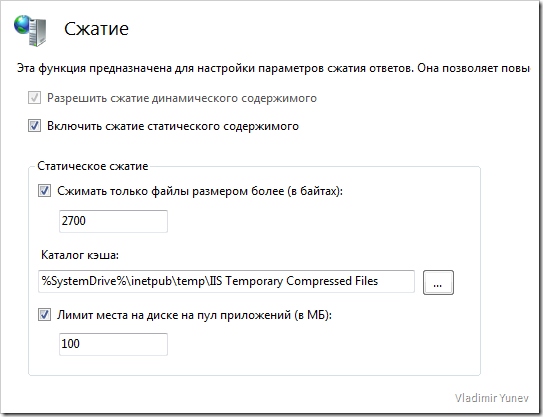Viewport: 543px width, 417px height.
Task: Click the IIS server globe icon
Action: click(30, 30)
